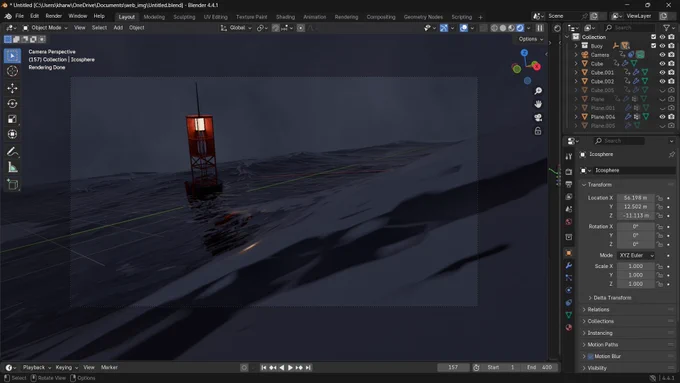This screenshot has height=383, width=680.
Task: Disable Cube.002 in renders
Action: point(671,81)
